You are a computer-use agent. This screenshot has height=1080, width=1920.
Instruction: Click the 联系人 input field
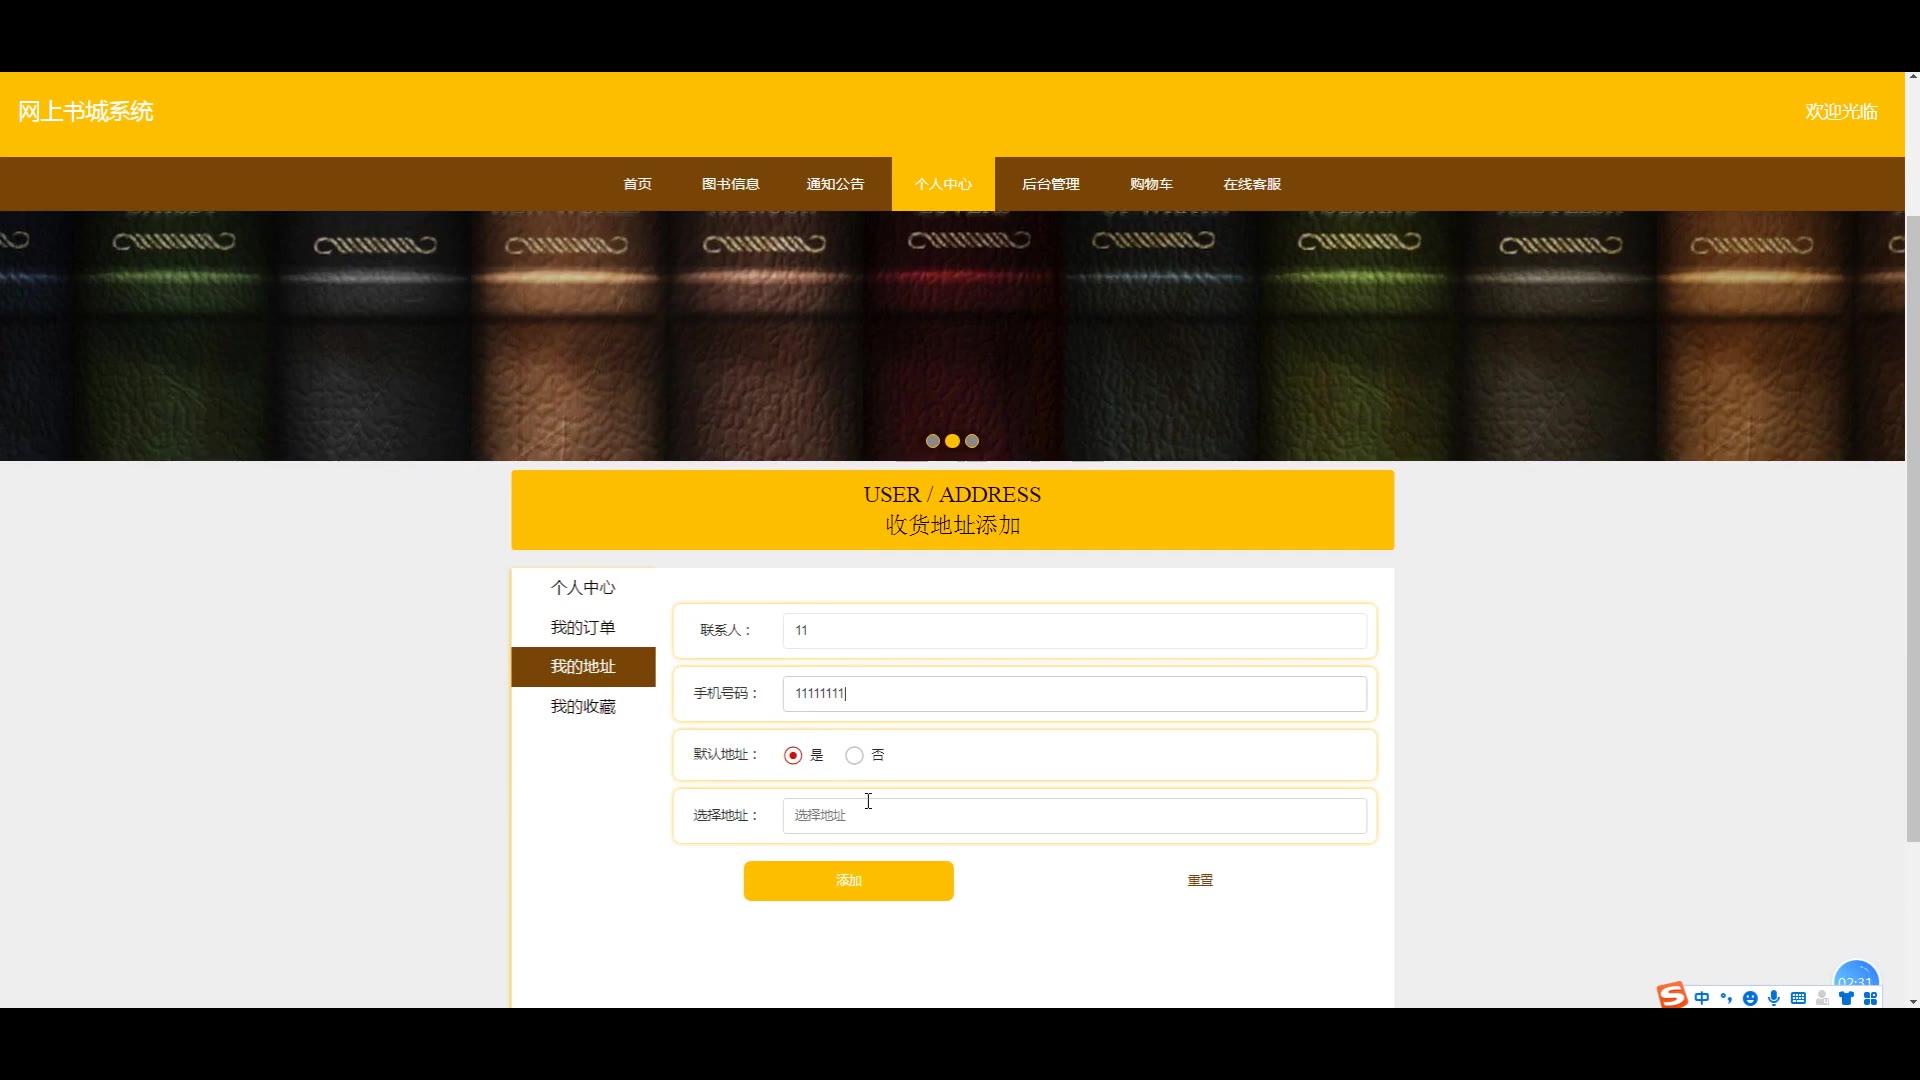coord(1074,630)
